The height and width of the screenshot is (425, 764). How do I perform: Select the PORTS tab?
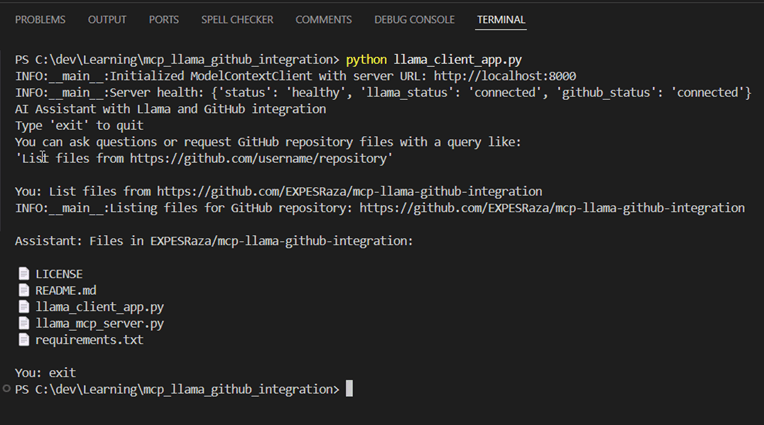(x=164, y=20)
